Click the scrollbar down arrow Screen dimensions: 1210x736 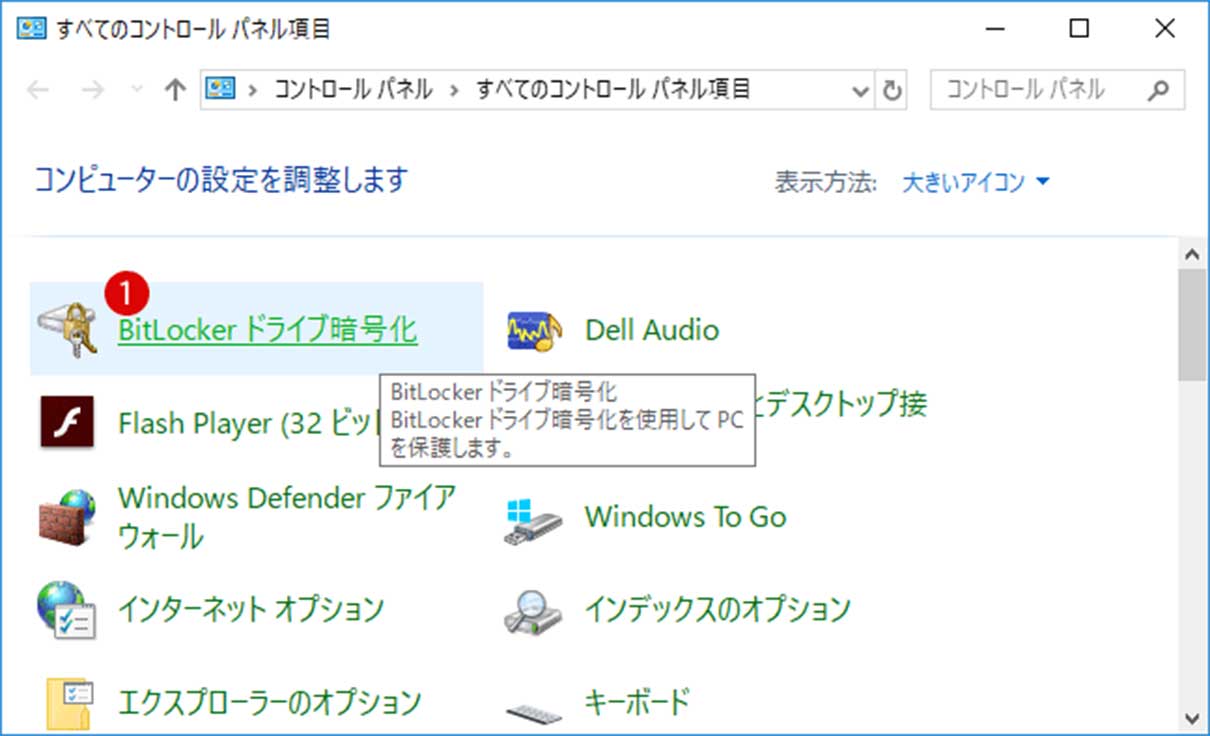pyautogui.click(x=1191, y=717)
